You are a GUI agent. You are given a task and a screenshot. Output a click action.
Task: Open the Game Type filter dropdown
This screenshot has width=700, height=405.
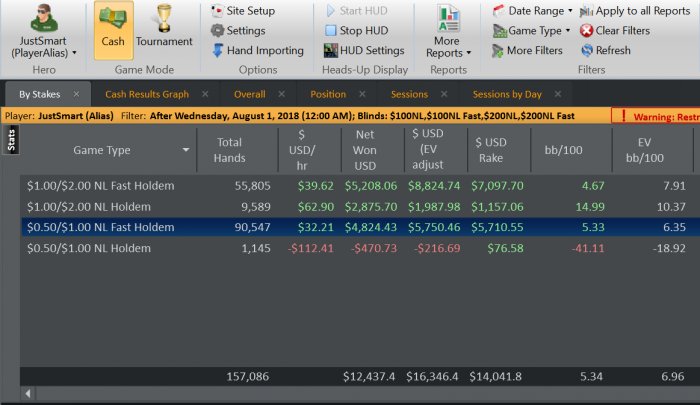click(x=531, y=31)
